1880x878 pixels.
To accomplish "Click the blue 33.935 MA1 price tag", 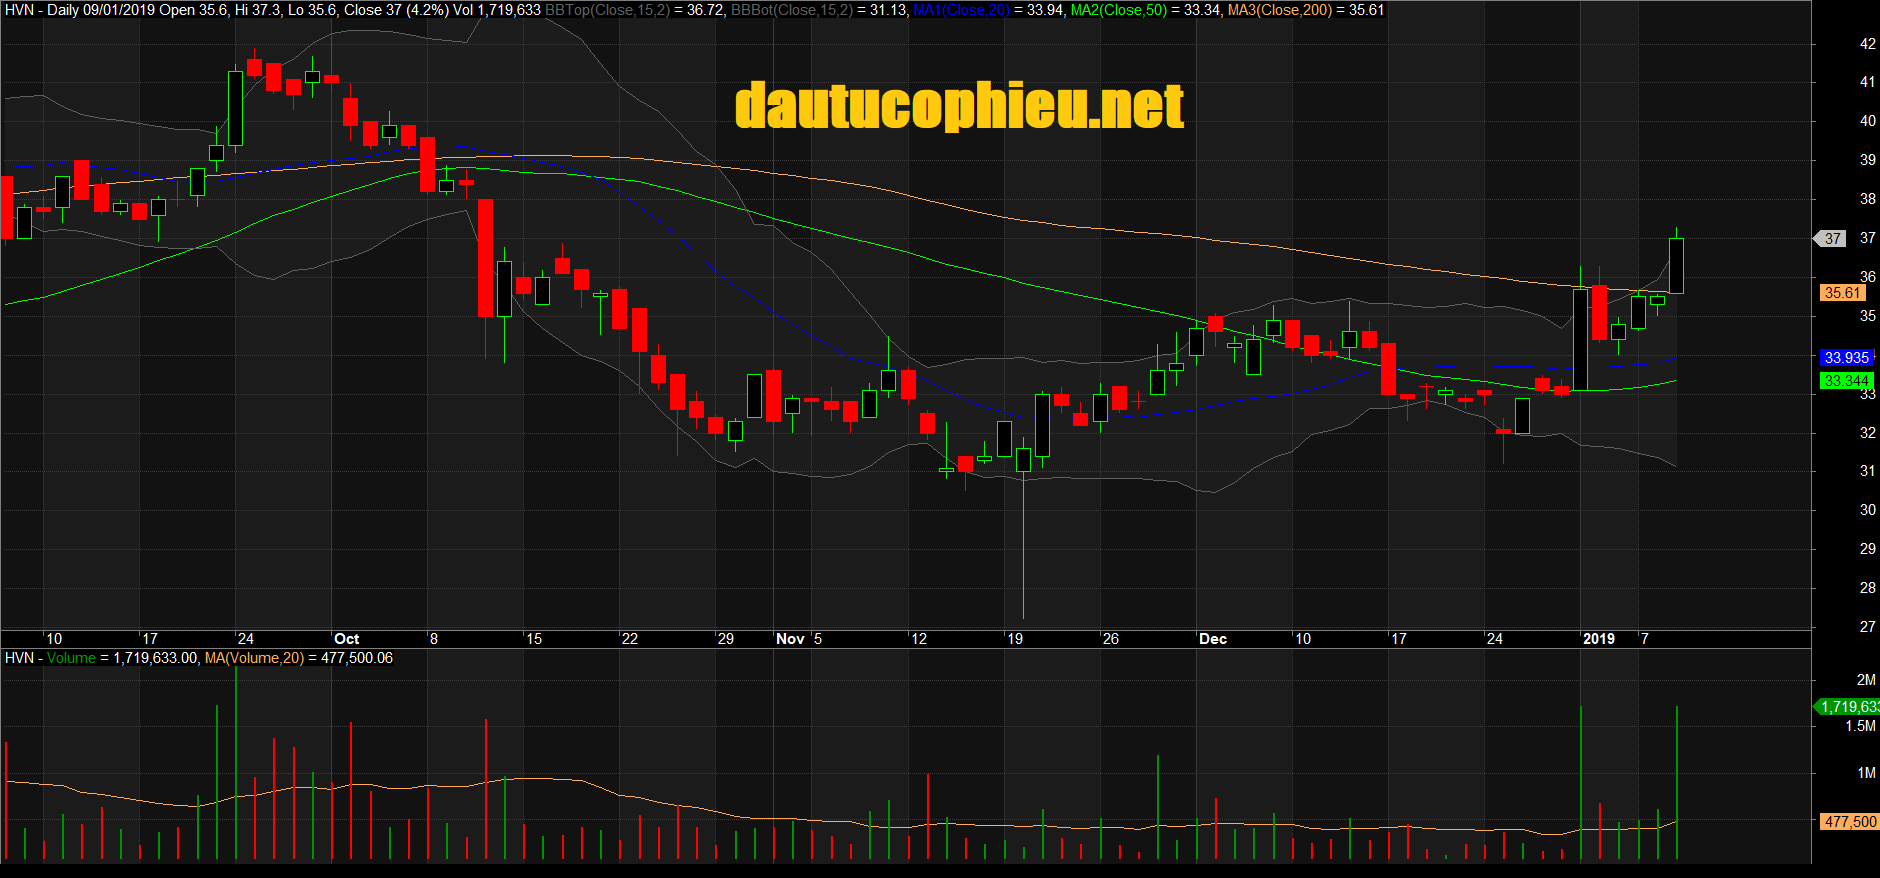I will point(1845,358).
